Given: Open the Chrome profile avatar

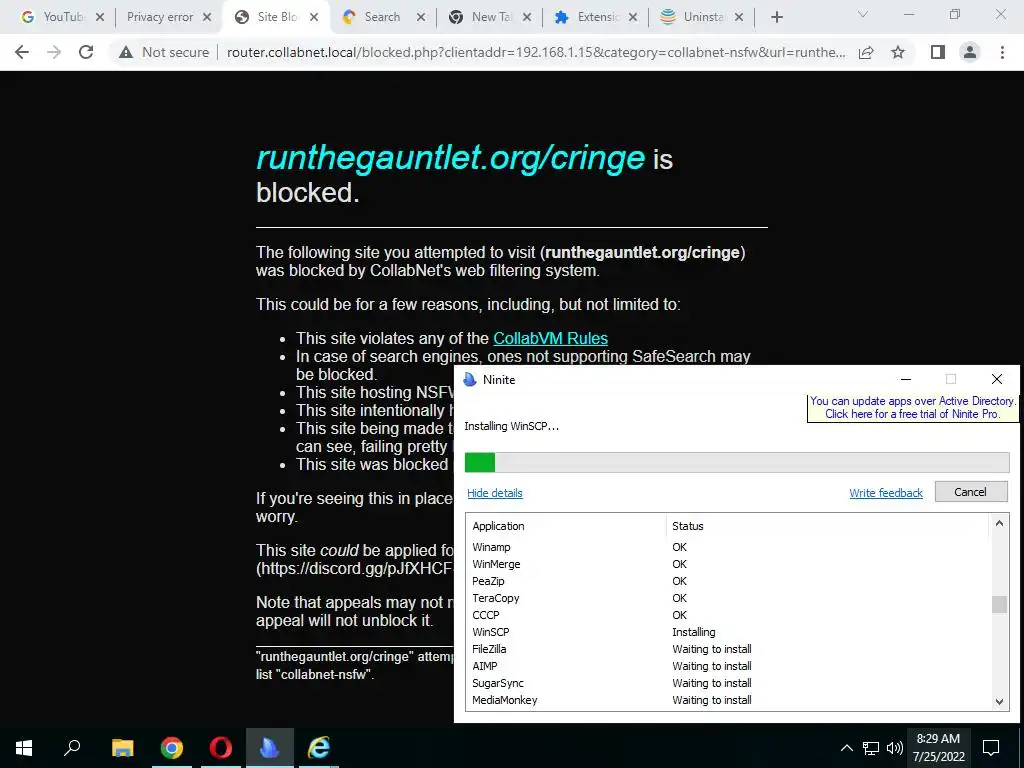Looking at the screenshot, I should coord(970,52).
